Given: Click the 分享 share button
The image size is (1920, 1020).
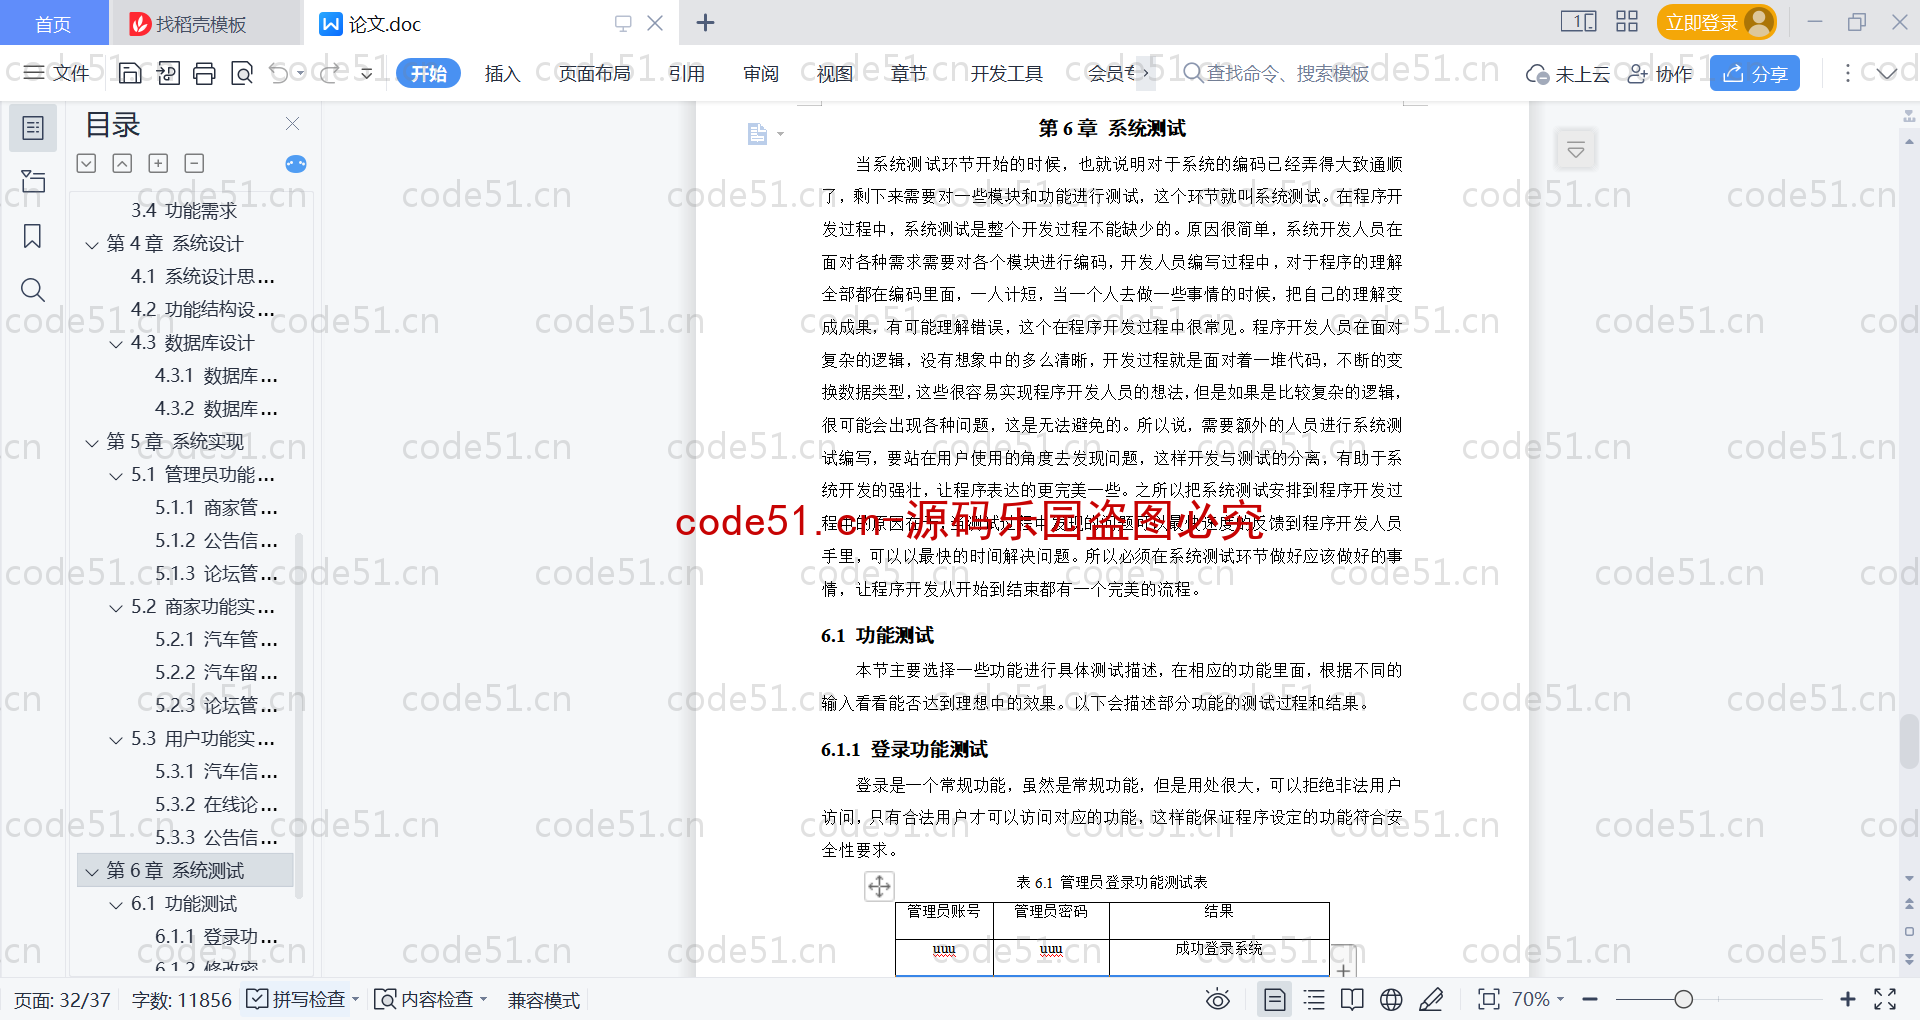Looking at the screenshot, I should click(1755, 73).
